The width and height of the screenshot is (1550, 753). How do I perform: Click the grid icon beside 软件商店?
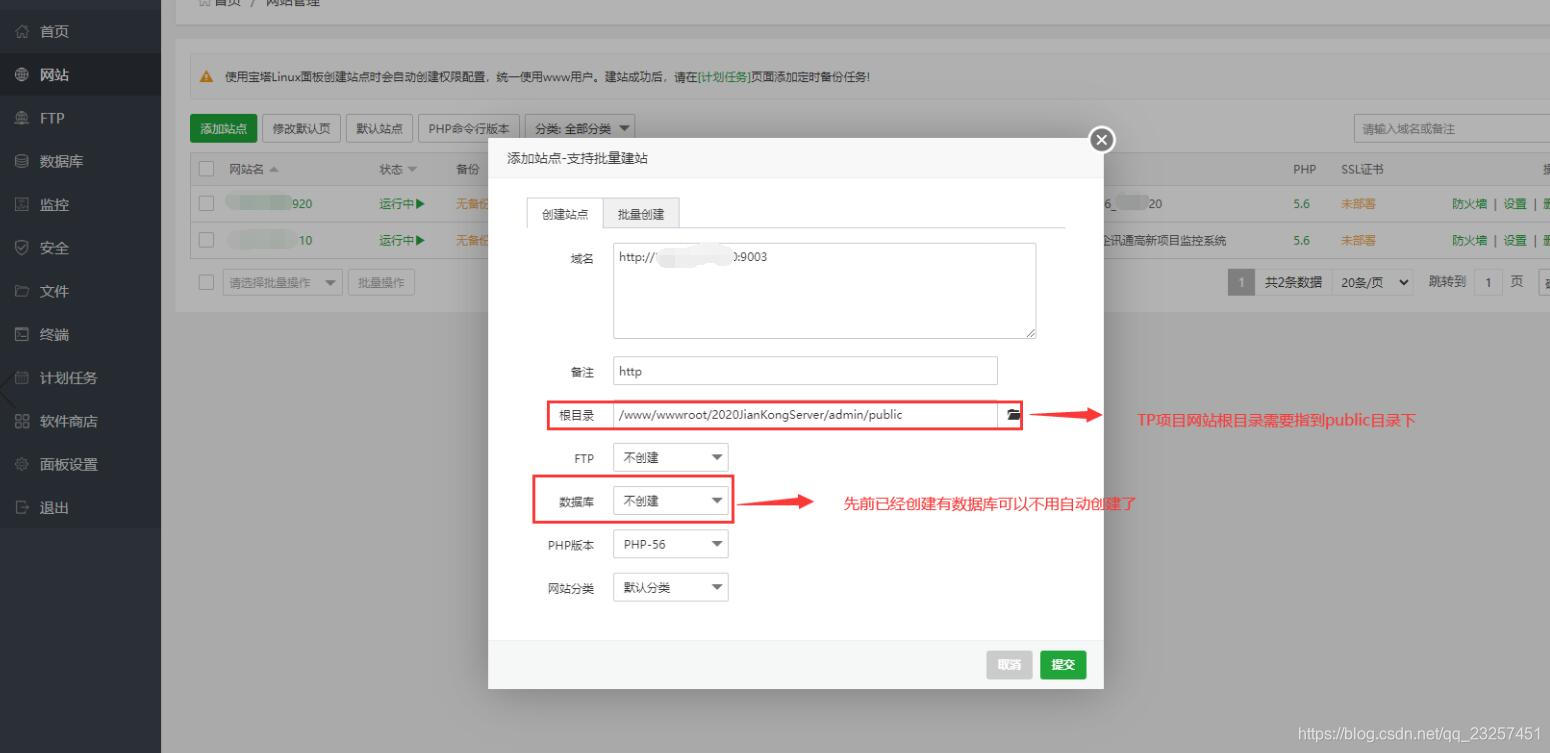point(23,421)
